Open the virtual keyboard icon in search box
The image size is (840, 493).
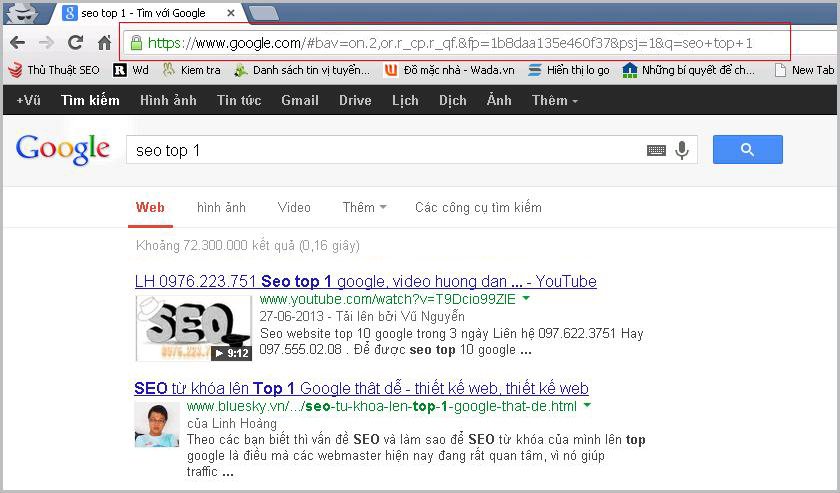click(656, 151)
